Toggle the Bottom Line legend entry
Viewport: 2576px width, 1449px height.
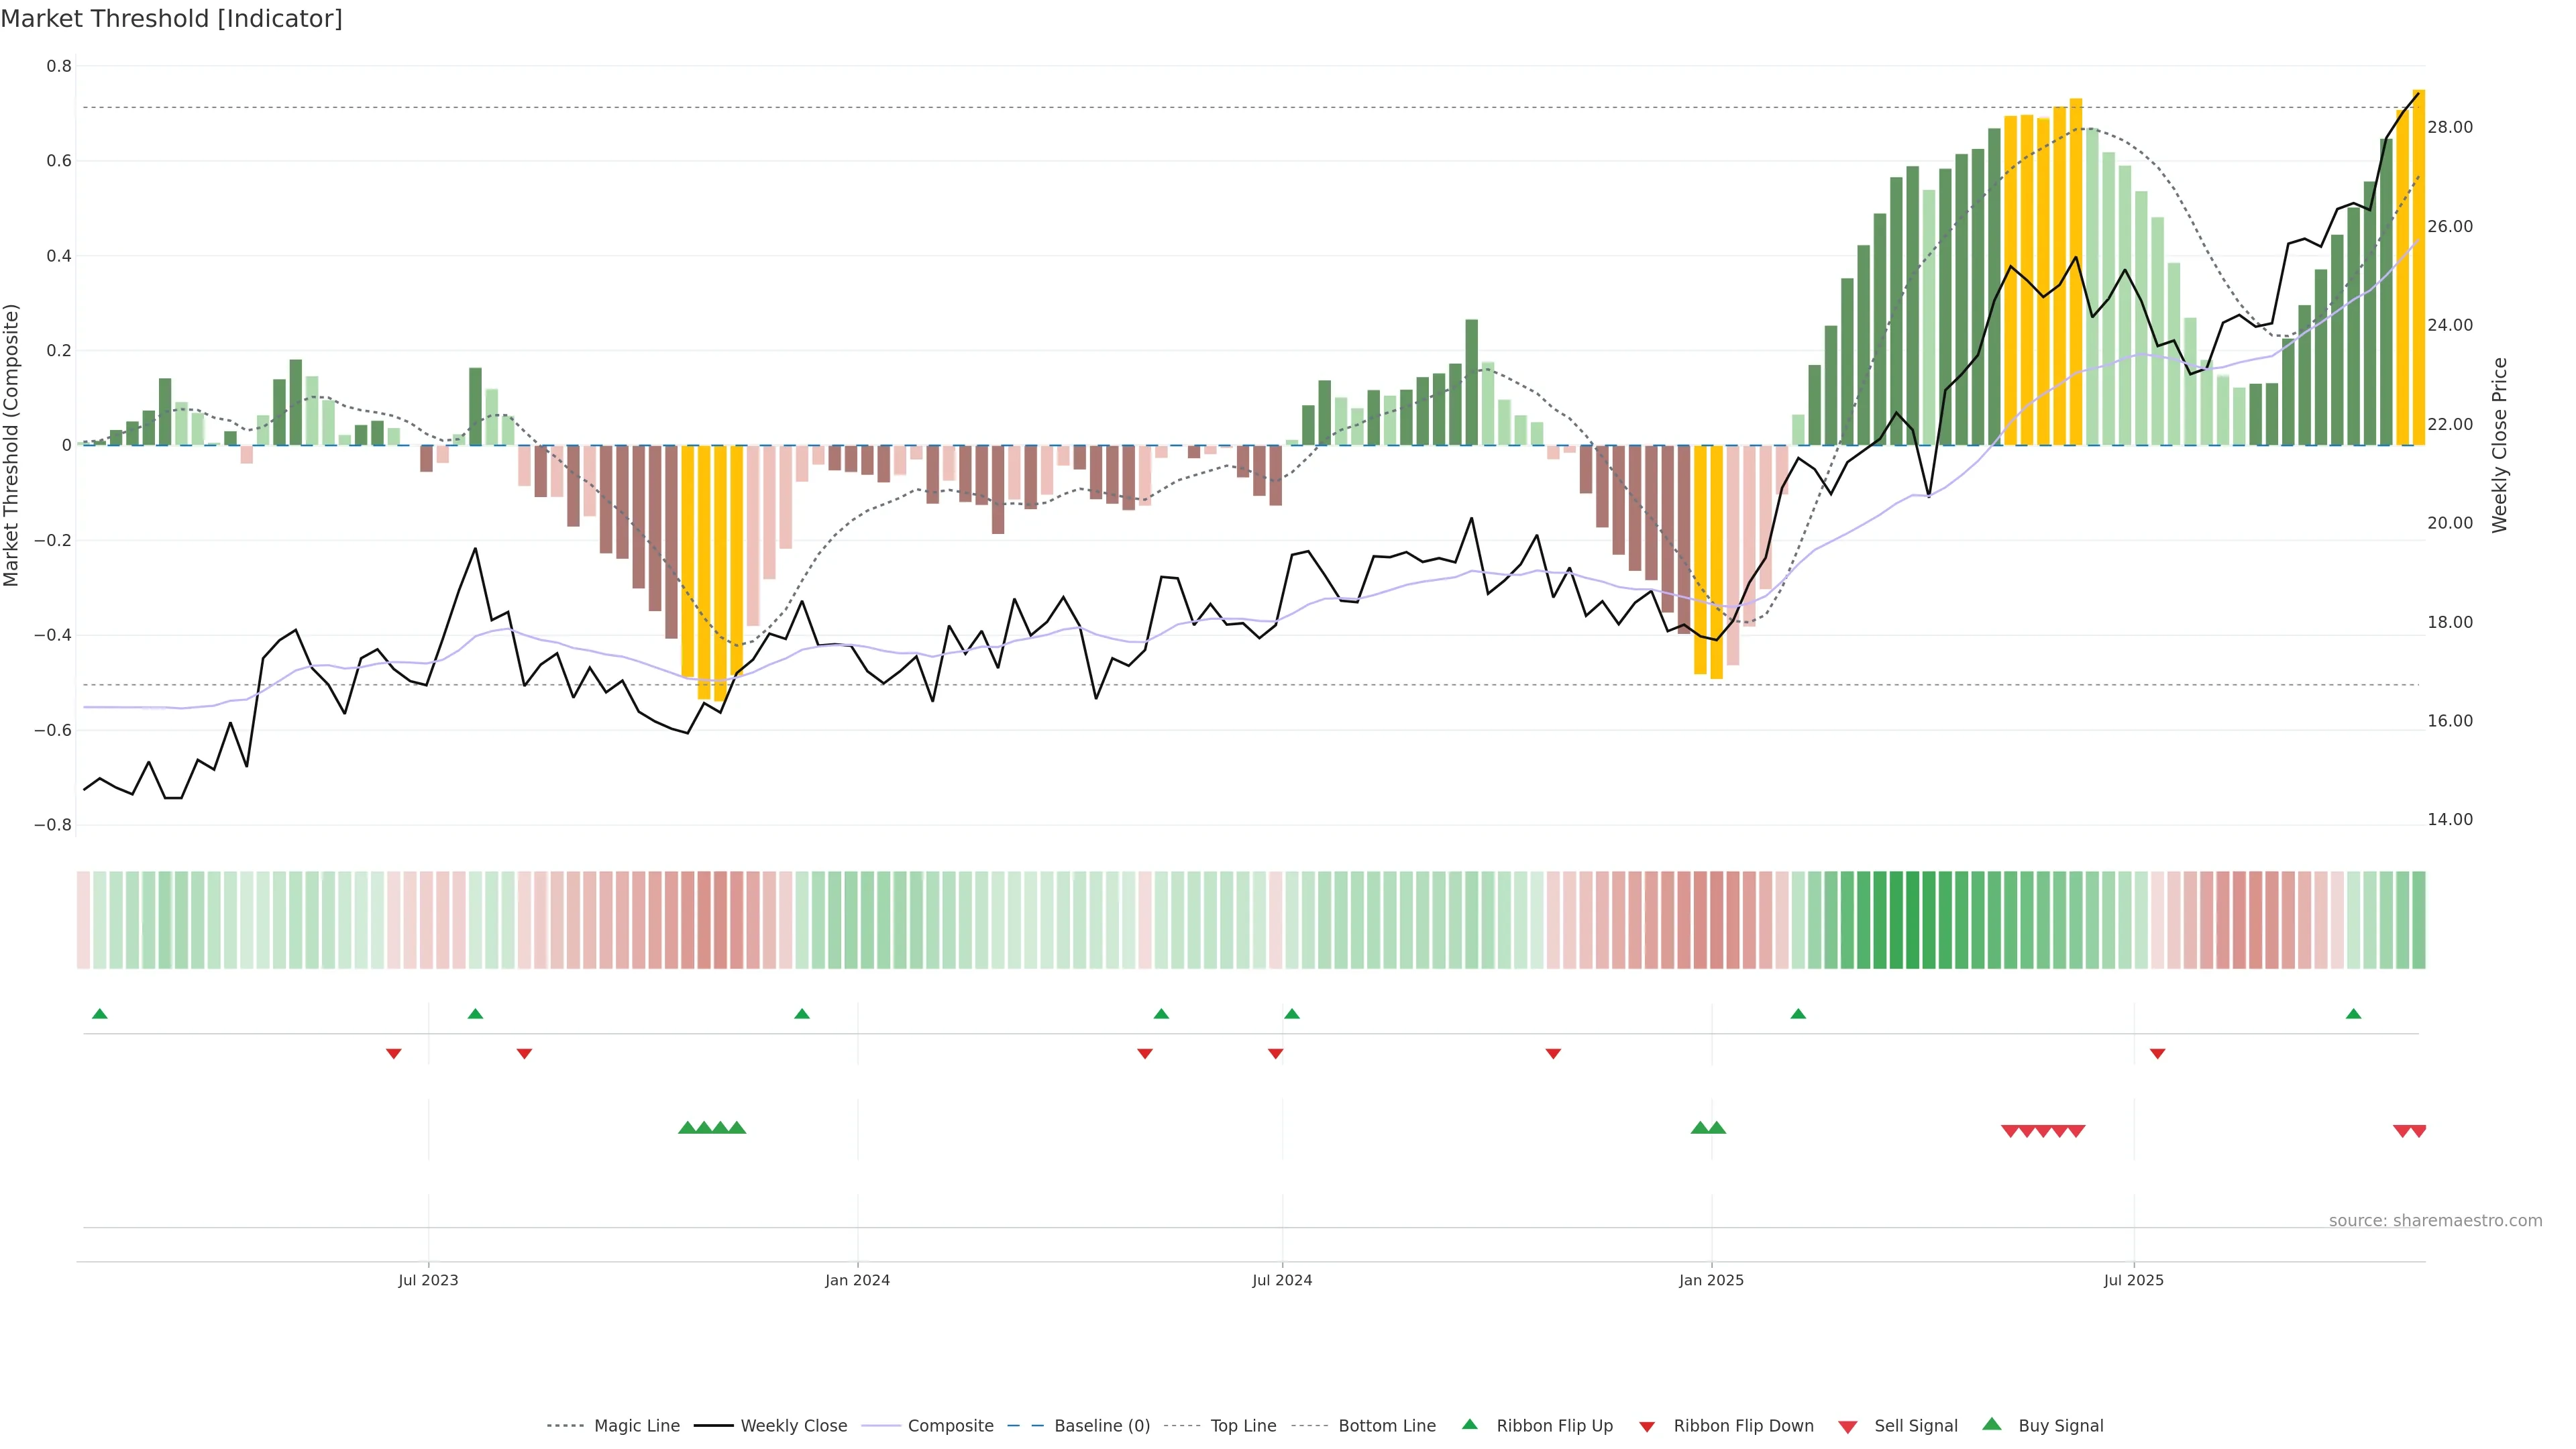tap(1386, 1426)
